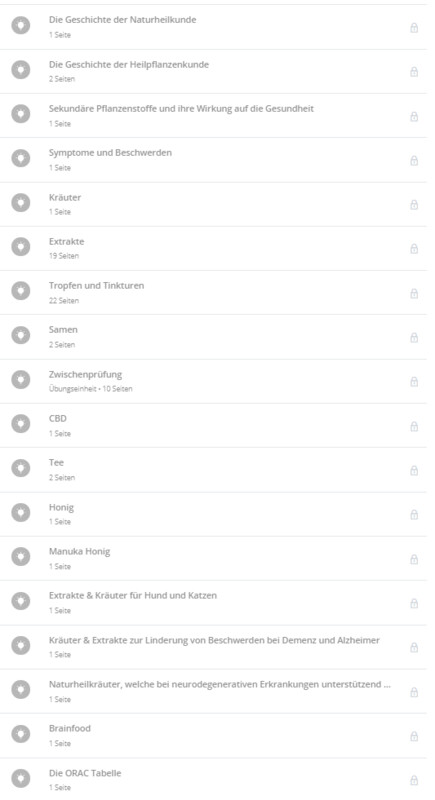
Task: Click the lightbulb icon beside Extrakte lesson
Action: [21, 247]
